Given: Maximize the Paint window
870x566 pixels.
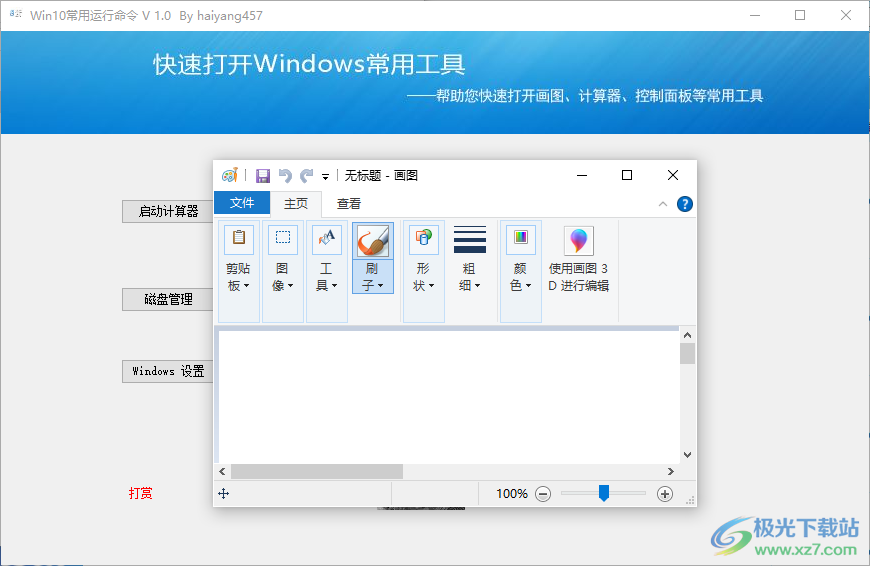Looking at the screenshot, I should pyautogui.click(x=627, y=175).
